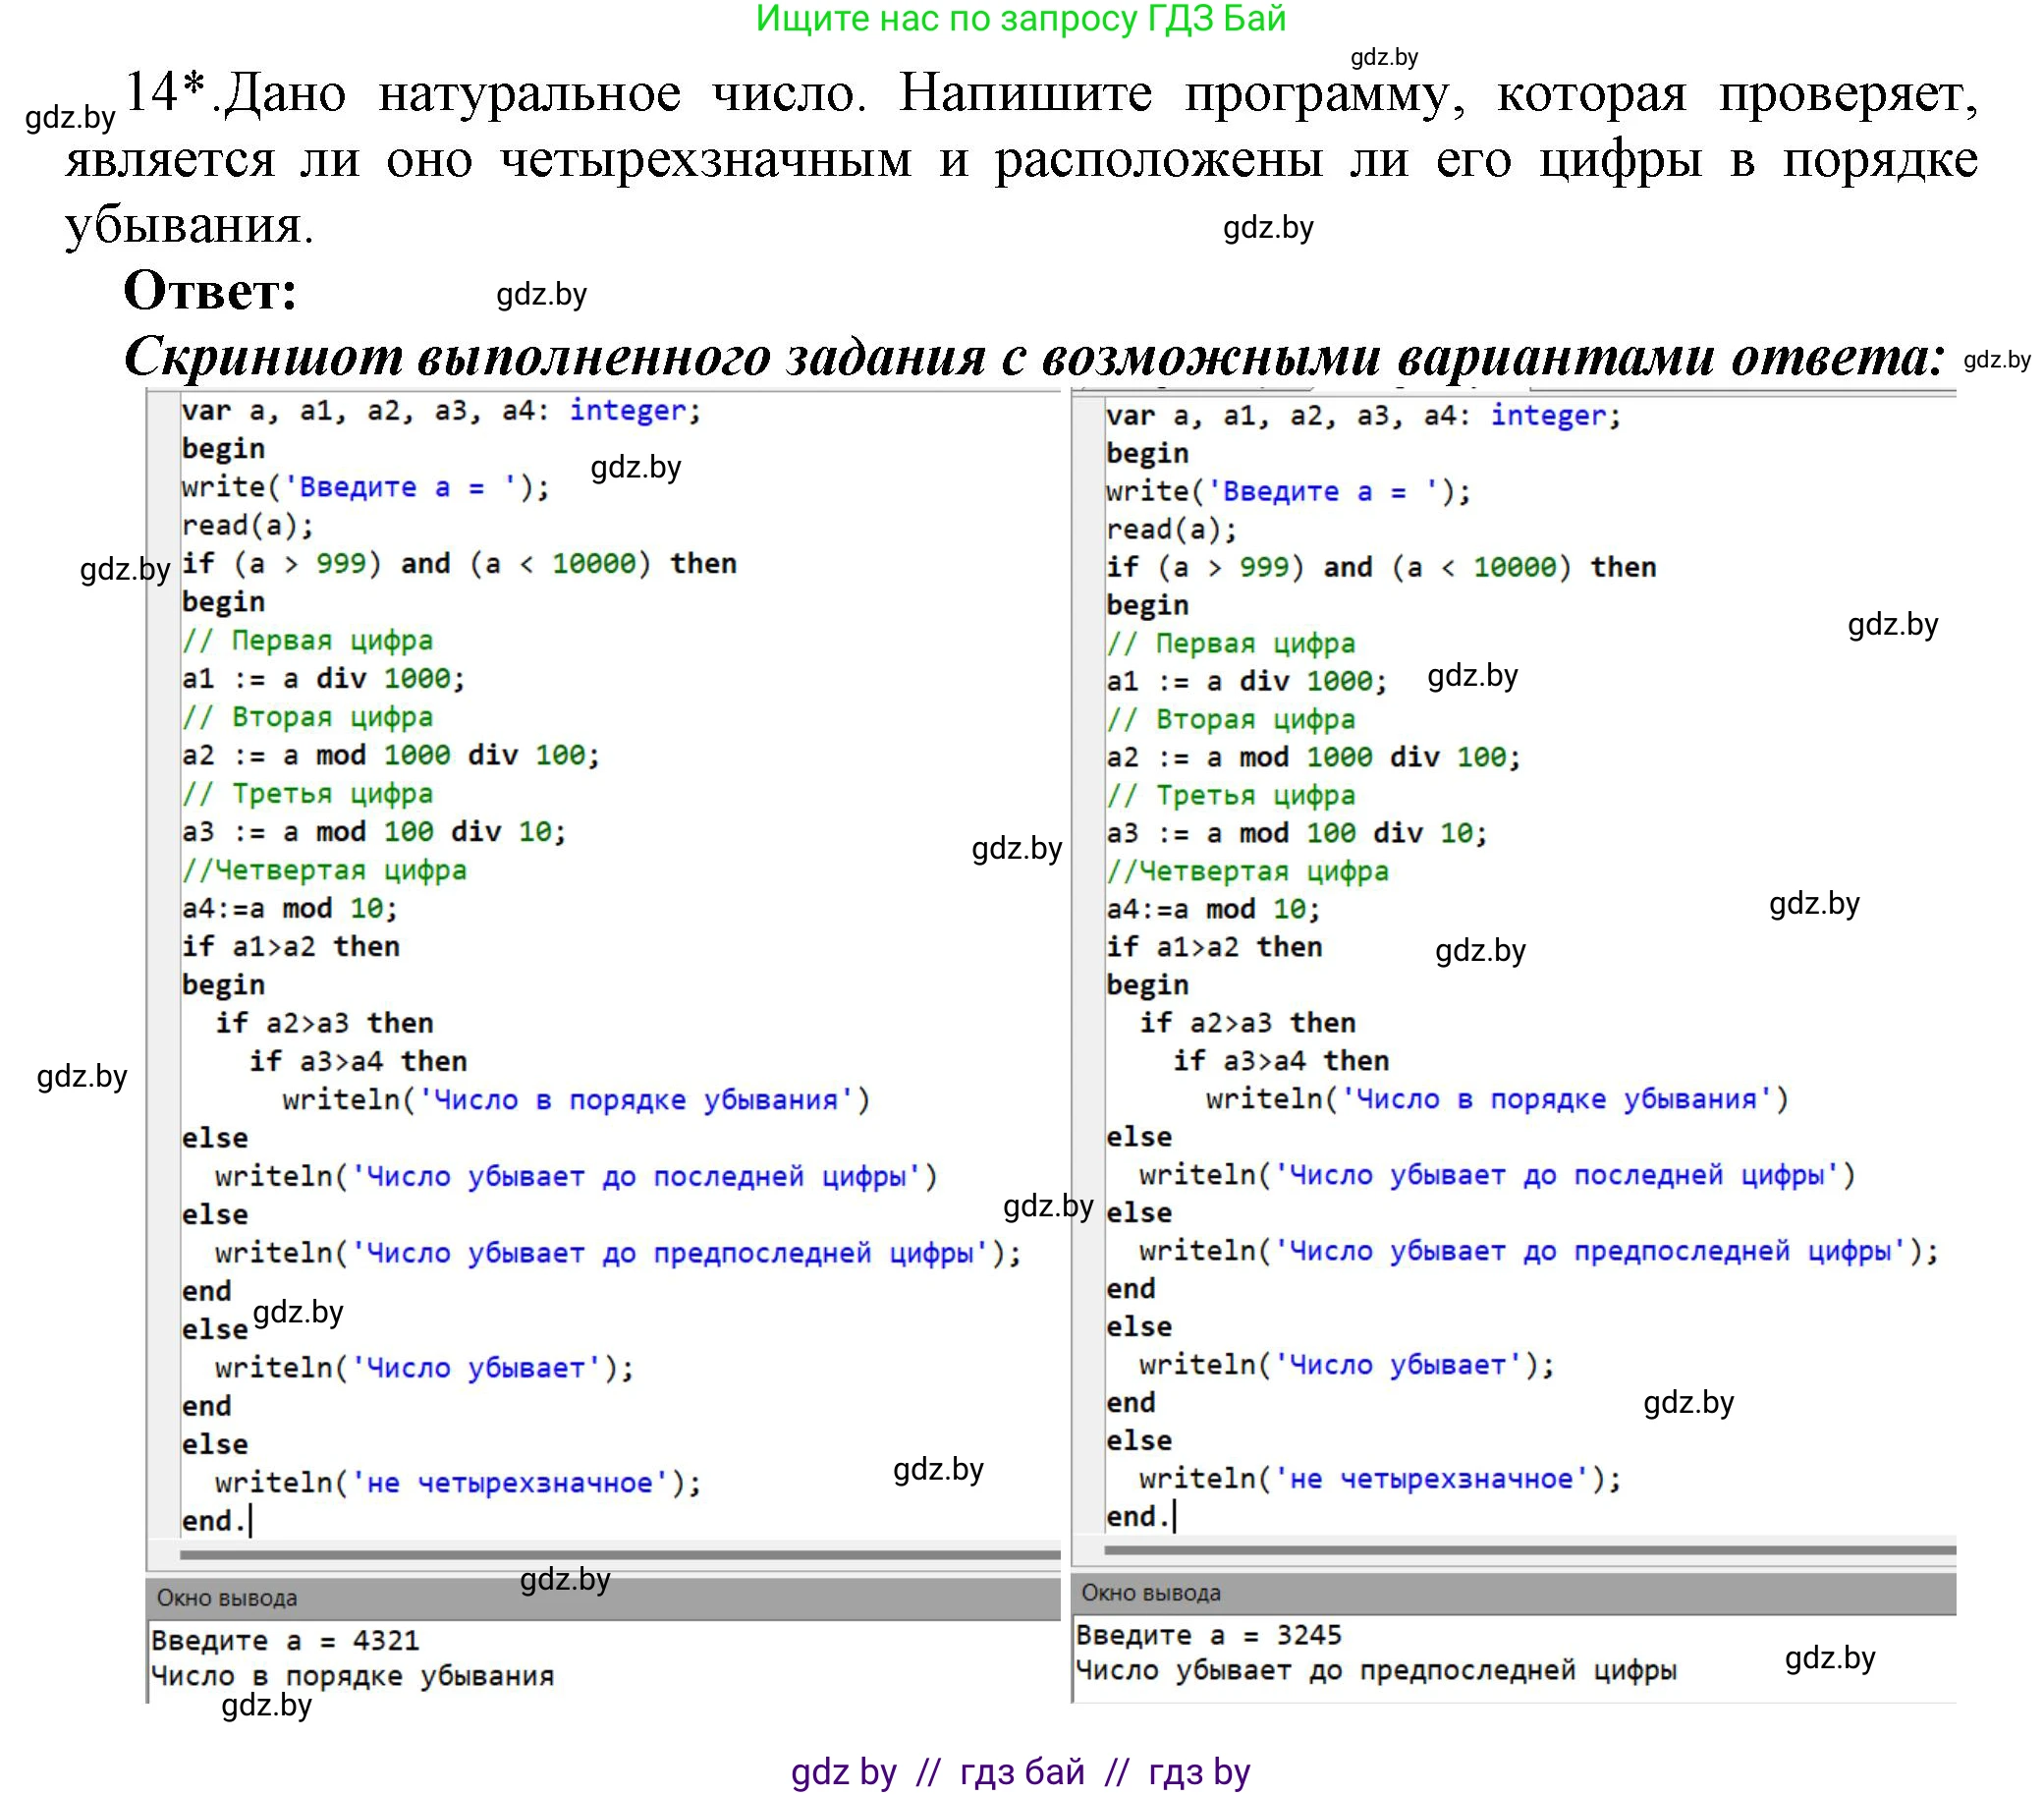This screenshot has height=1795, width=2044.
Task: Click the '// Вторая цифра' comment in right editor
Action: pos(1231,720)
